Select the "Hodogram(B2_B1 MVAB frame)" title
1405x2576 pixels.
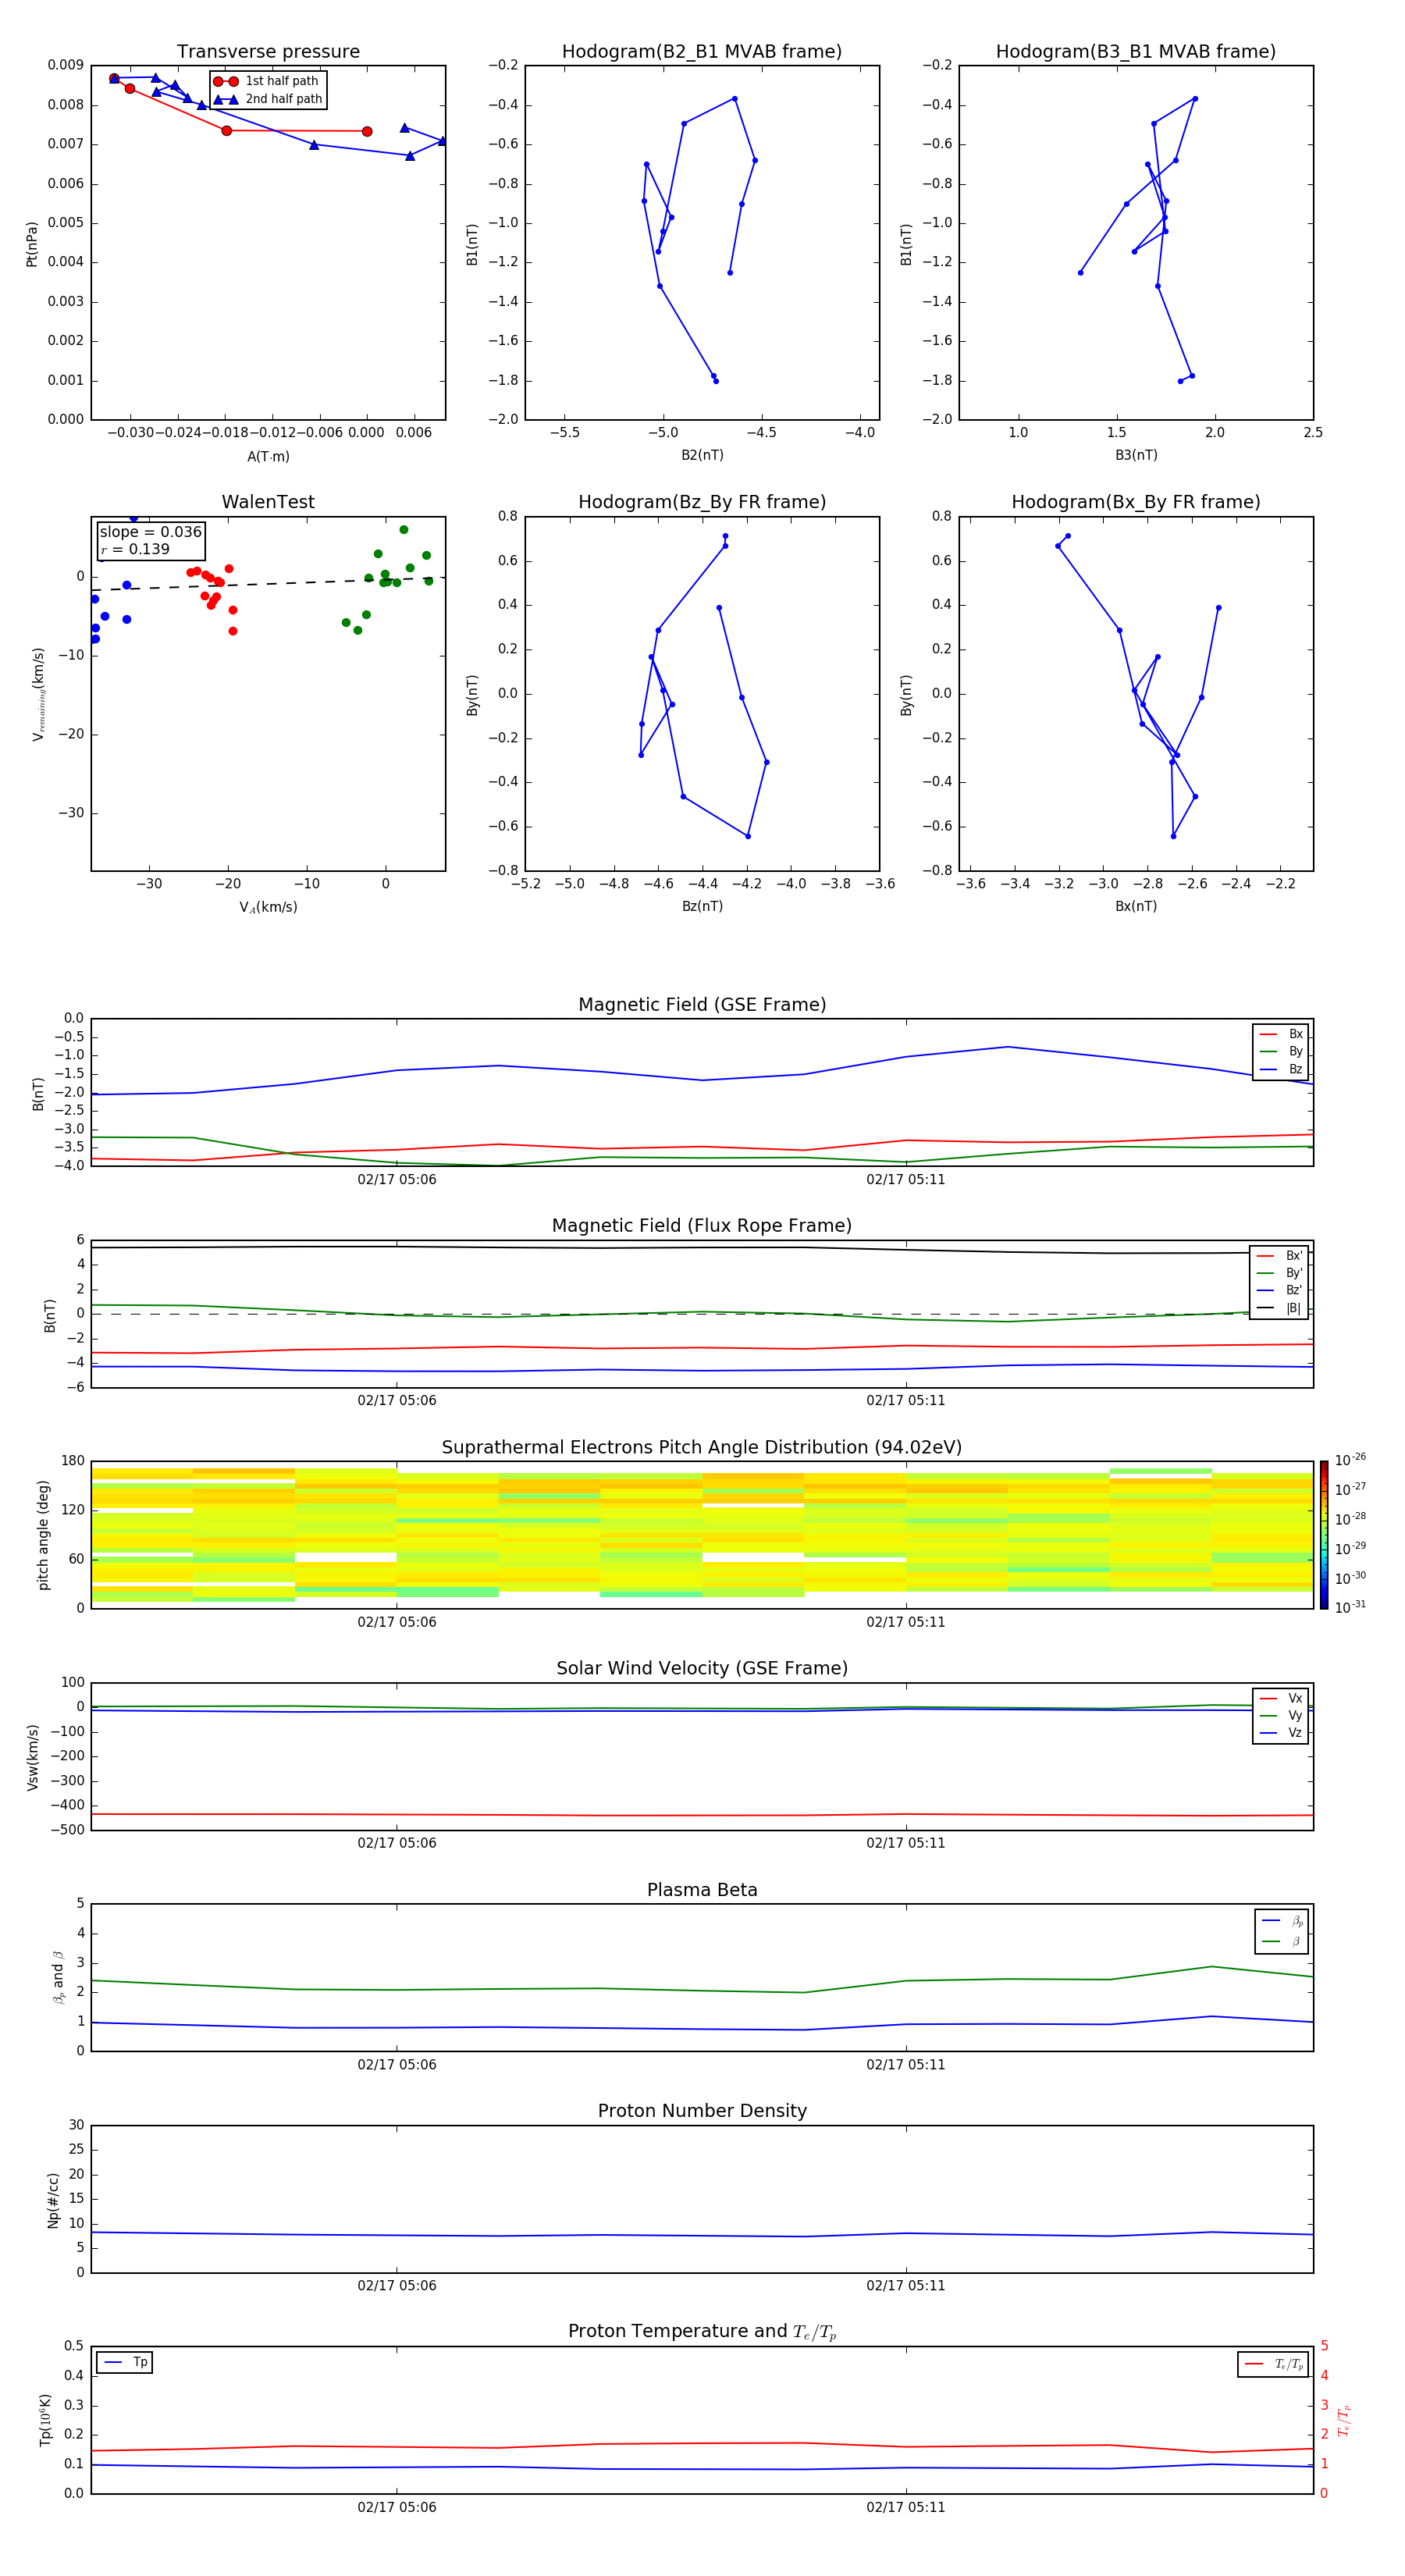702,52
